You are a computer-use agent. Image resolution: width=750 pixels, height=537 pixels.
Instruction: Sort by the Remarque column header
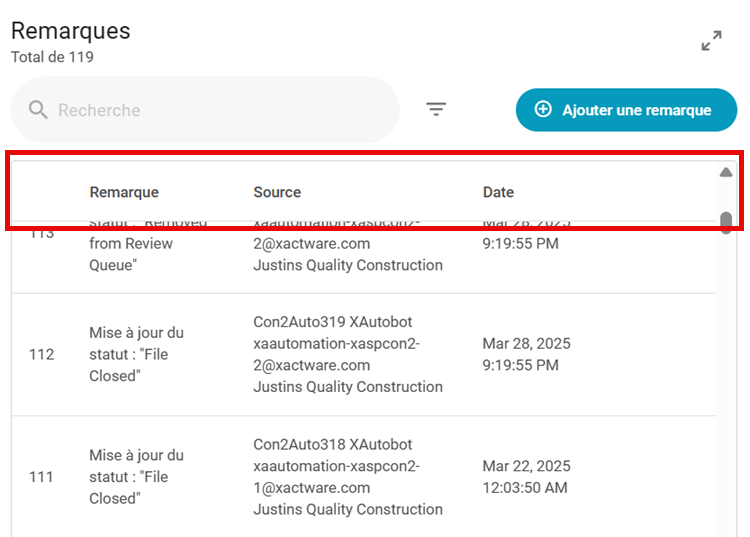[x=124, y=192]
